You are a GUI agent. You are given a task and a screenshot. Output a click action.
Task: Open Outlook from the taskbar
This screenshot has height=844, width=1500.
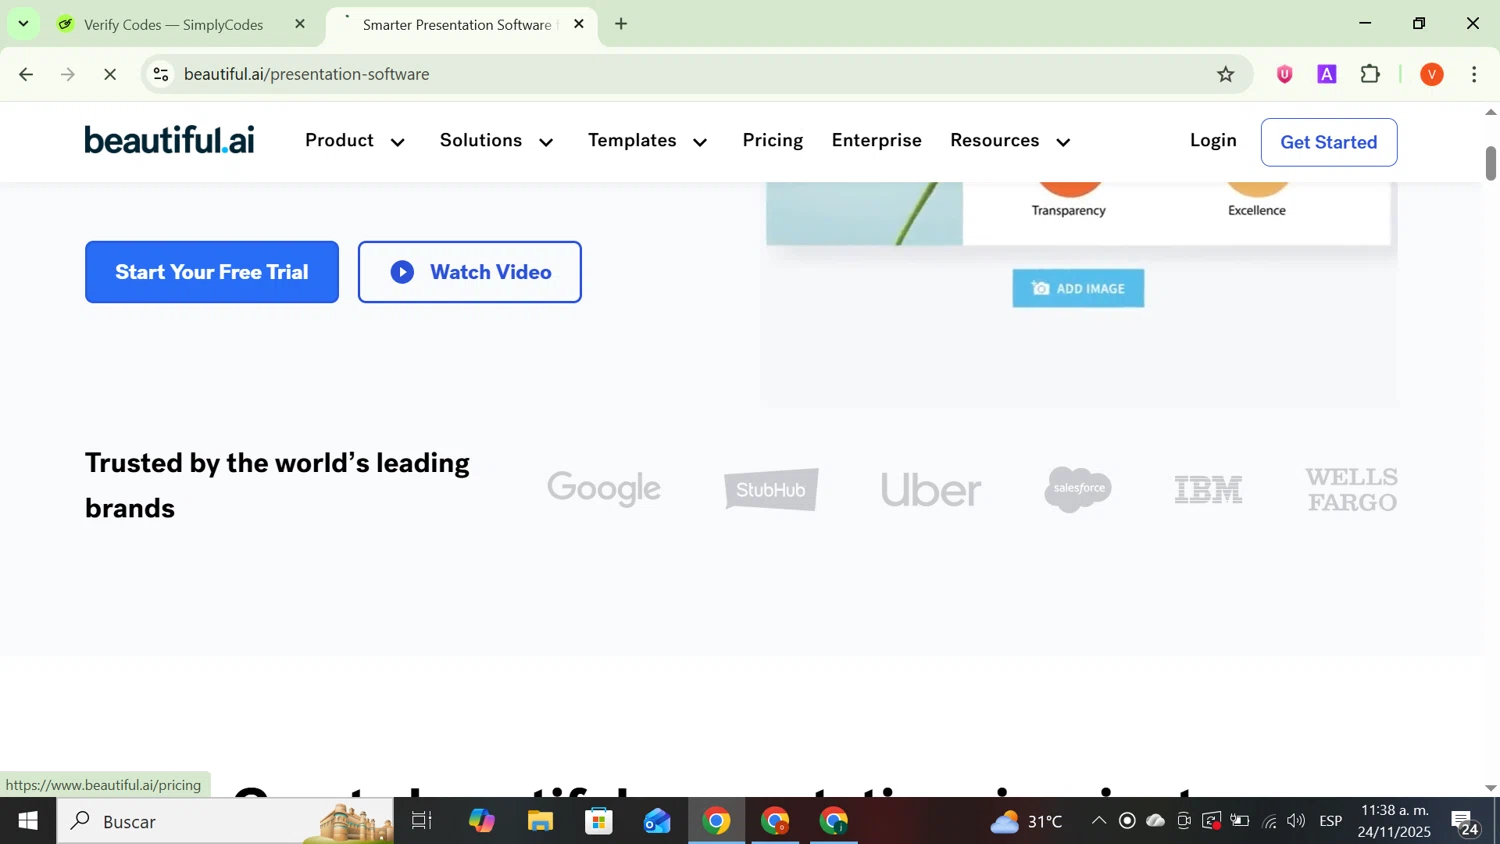point(658,821)
